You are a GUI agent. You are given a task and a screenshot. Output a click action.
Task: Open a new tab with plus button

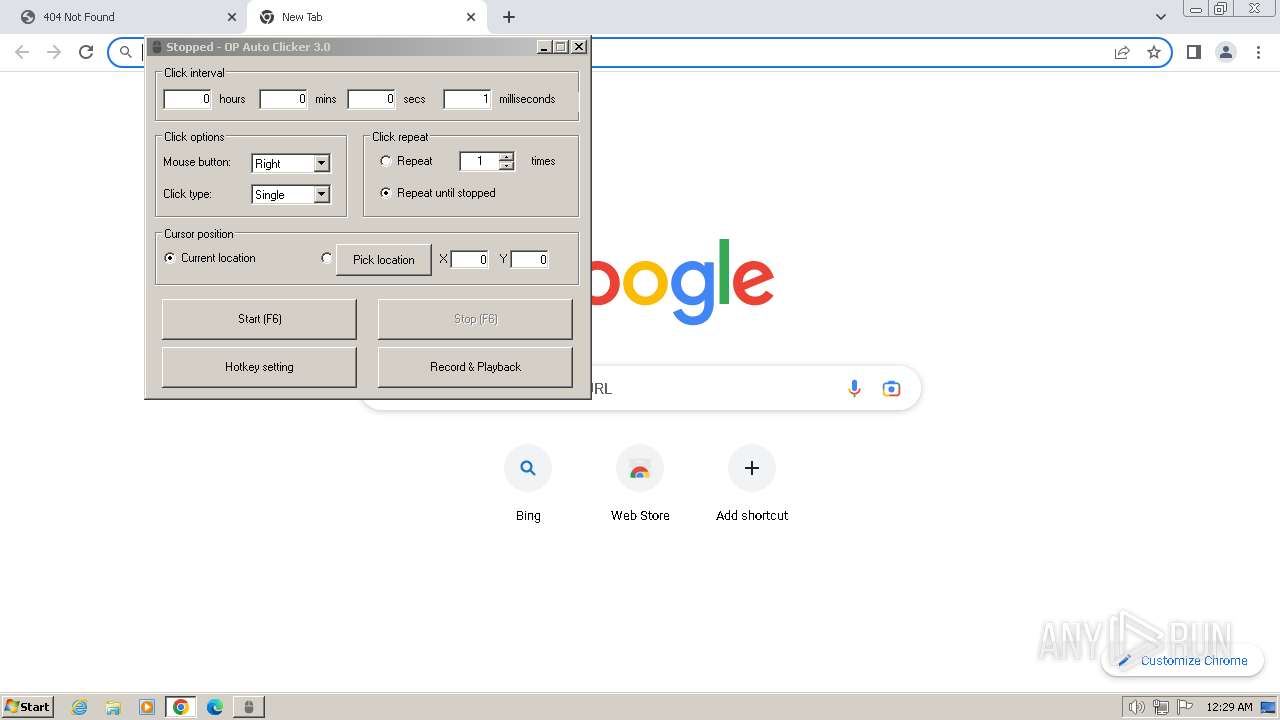click(509, 17)
